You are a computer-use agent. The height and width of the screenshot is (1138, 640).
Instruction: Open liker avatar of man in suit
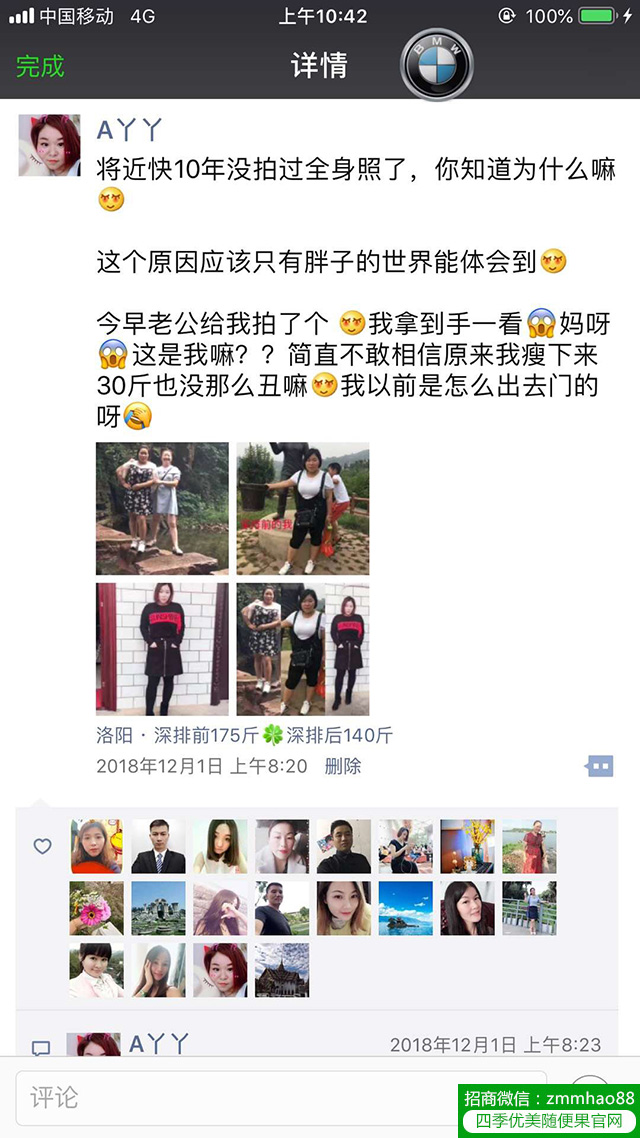pyautogui.click(x=158, y=846)
